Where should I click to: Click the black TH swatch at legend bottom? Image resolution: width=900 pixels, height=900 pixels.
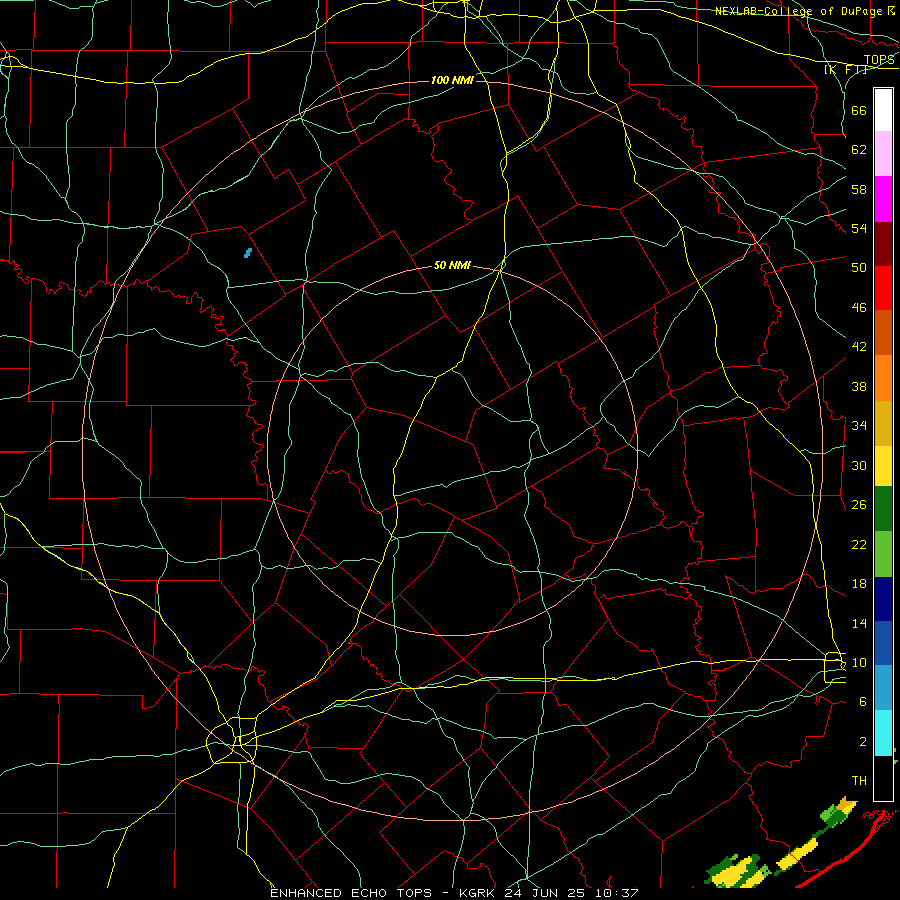click(x=883, y=778)
